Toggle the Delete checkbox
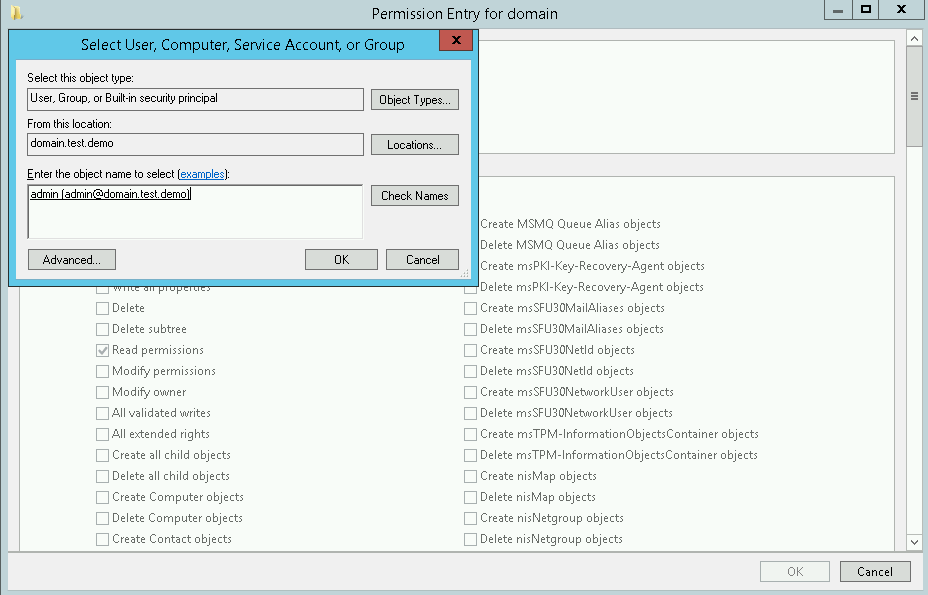Image resolution: width=928 pixels, height=595 pixels. click(102, 308)
